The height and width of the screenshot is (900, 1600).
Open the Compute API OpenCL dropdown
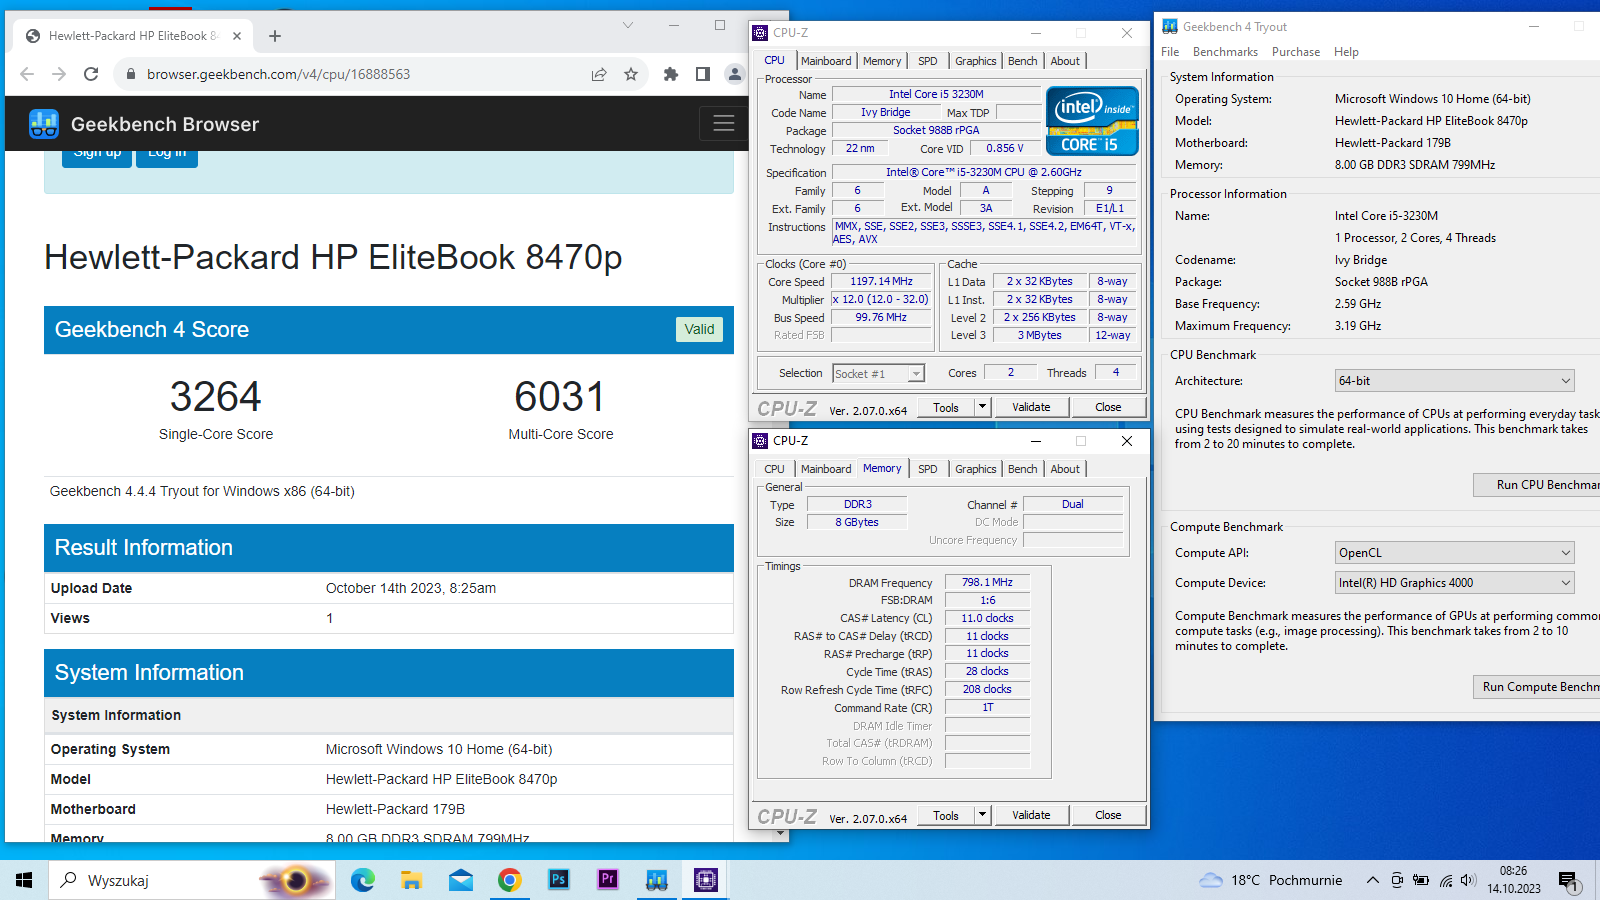click(1454, 553)
